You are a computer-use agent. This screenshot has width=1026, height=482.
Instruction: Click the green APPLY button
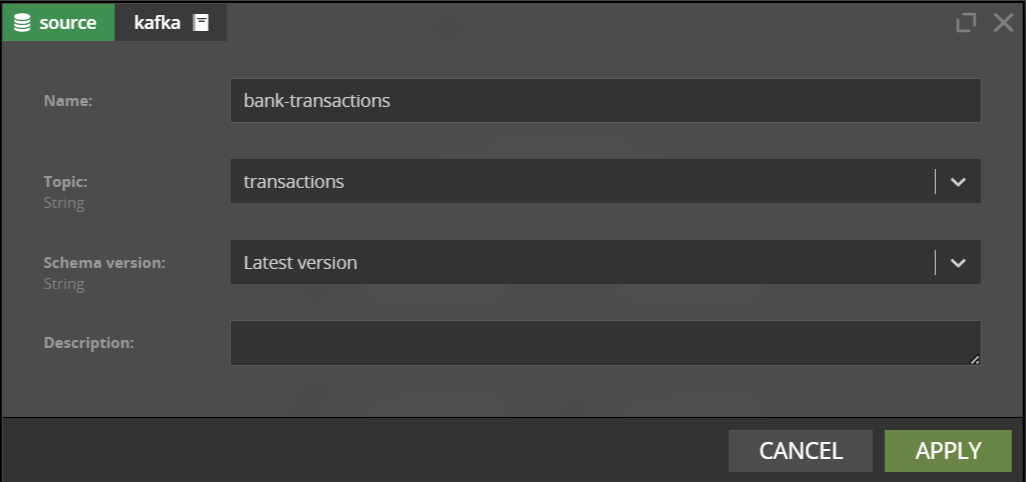[x=948, y=451]
